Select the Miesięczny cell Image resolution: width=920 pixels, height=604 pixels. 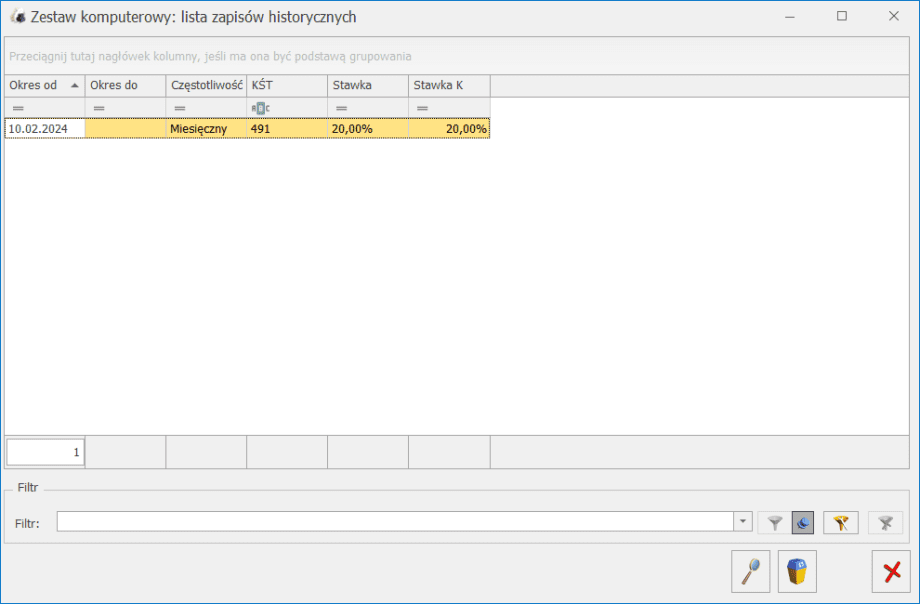pos(207,129)
